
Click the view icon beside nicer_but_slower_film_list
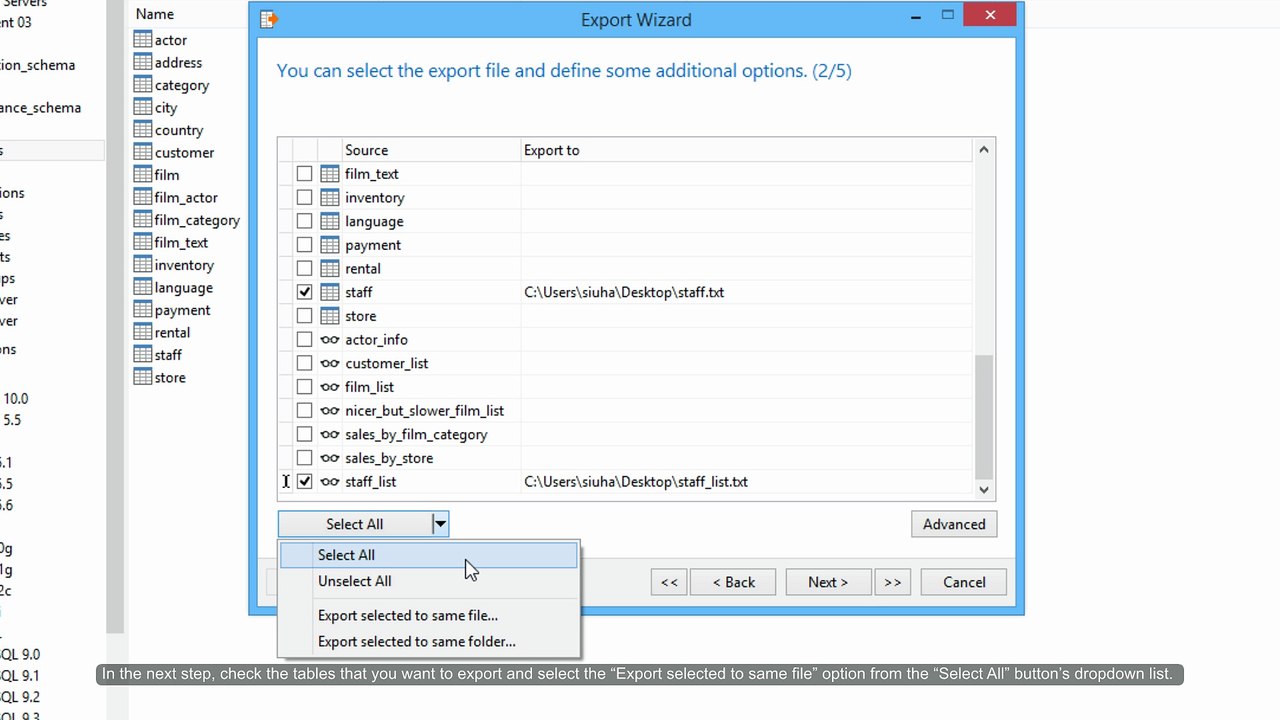click(330, 411)
